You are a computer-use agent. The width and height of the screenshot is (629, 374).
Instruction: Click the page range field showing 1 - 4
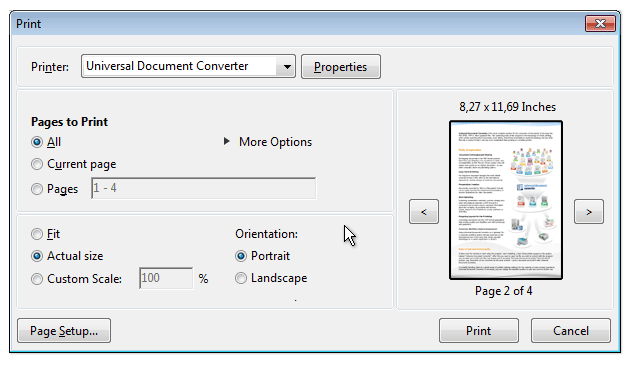(203, 188)
